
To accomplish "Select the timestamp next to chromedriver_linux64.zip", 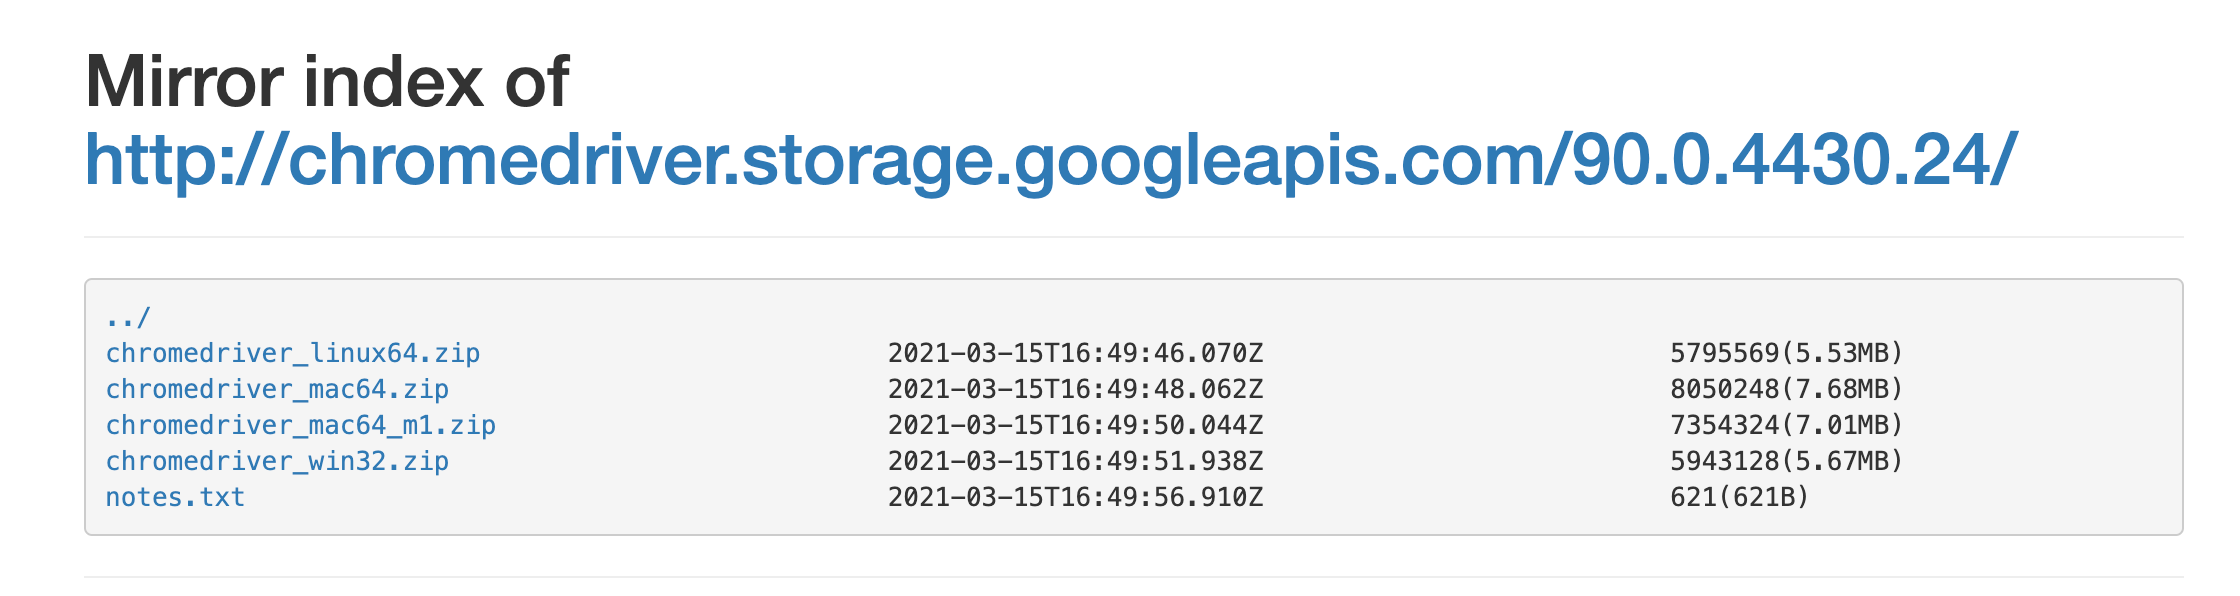I will click(x=1076, y=352).
